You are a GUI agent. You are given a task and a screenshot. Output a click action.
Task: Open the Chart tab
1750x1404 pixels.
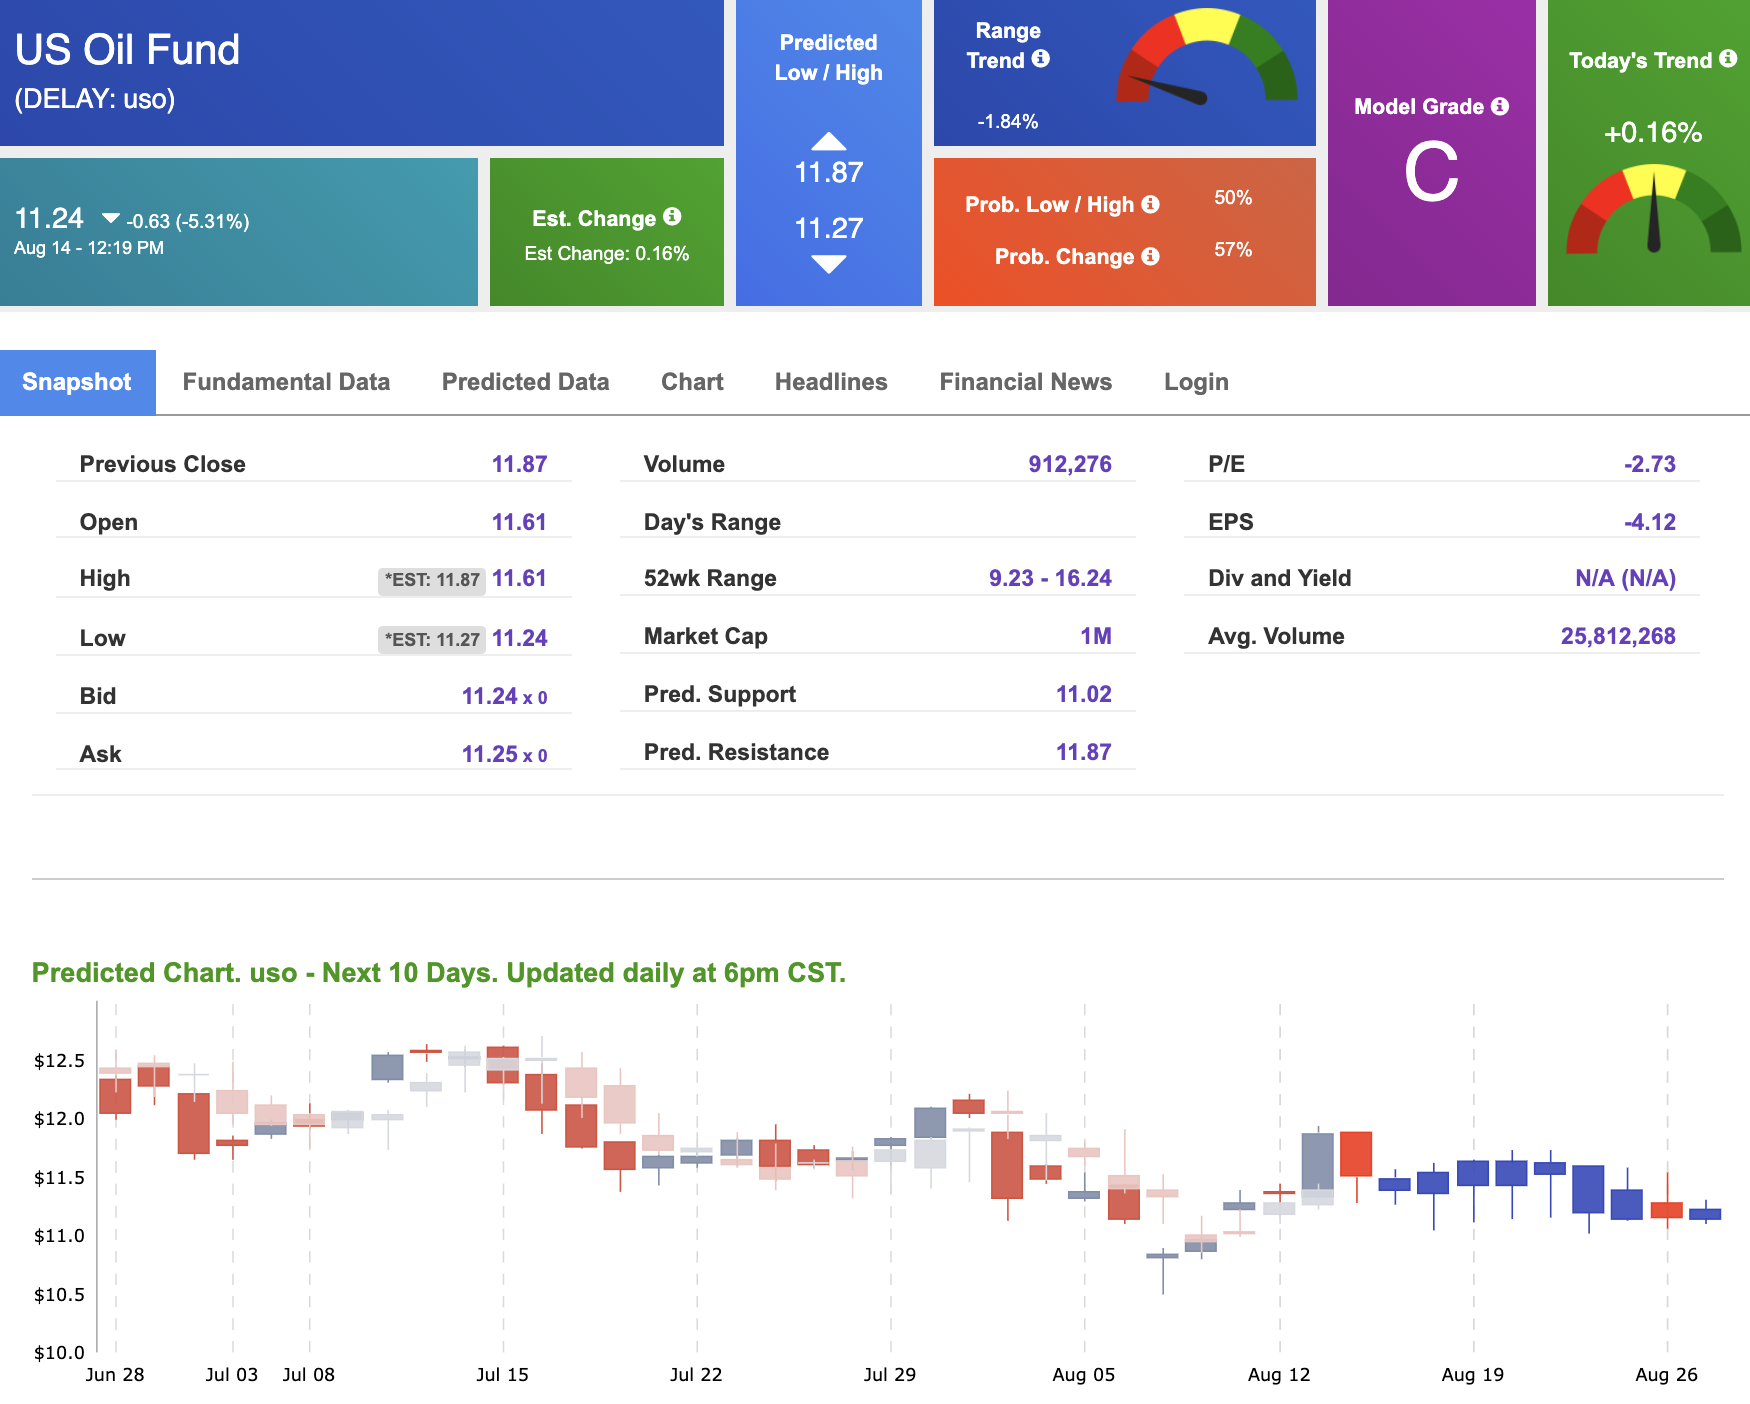click(692, 382)
